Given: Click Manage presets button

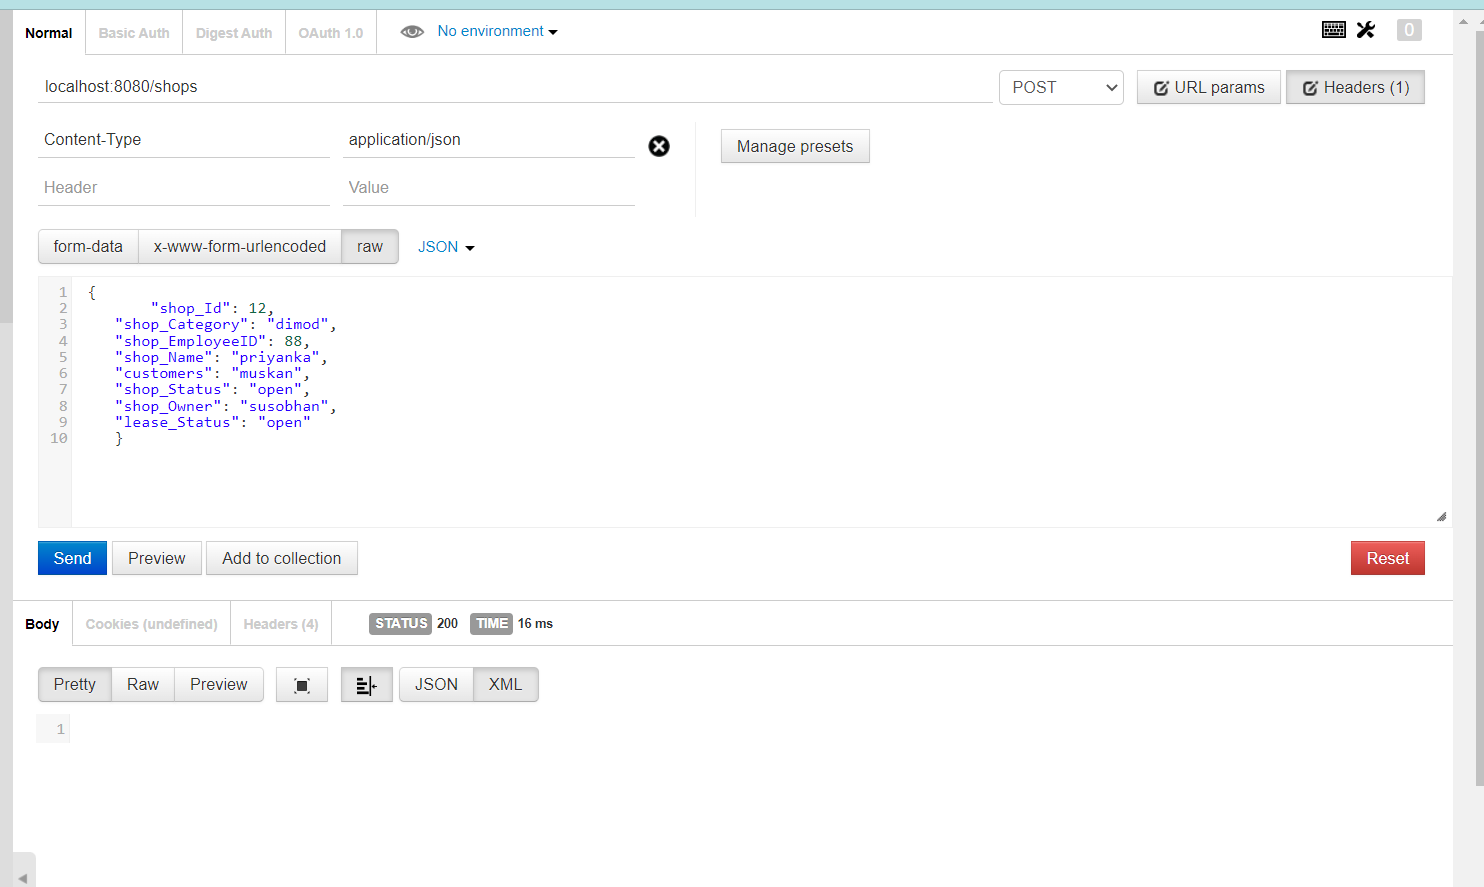Looking at the screenshot, I should pos(795,146).
